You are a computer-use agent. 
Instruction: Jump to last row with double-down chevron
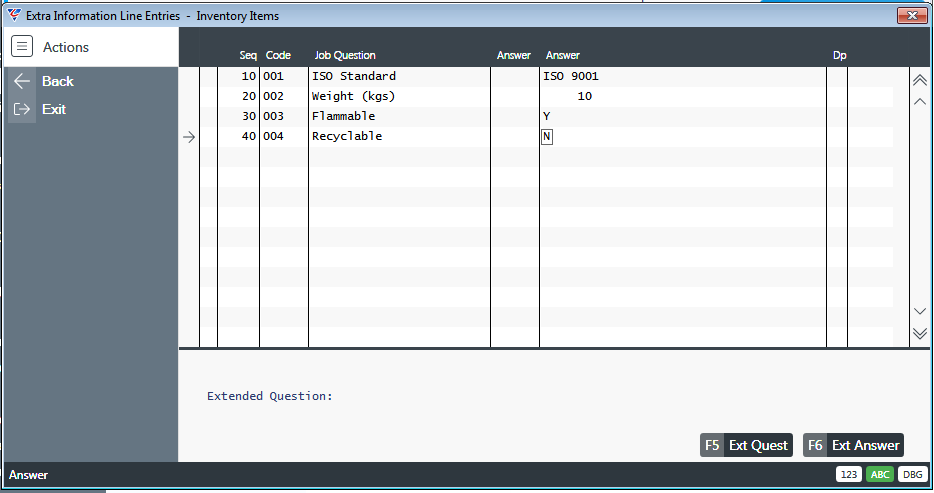pyautogui.click(x=920, y=333)
